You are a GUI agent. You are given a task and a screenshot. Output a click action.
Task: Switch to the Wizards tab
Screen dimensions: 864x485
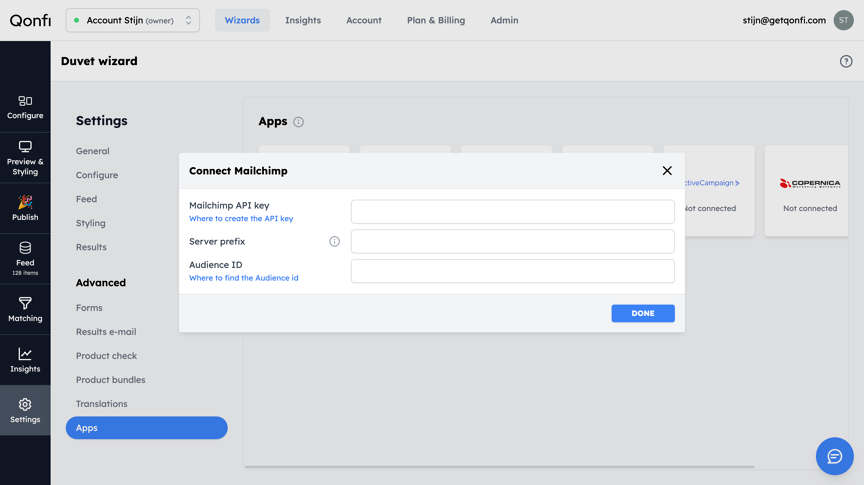[242, 20]
